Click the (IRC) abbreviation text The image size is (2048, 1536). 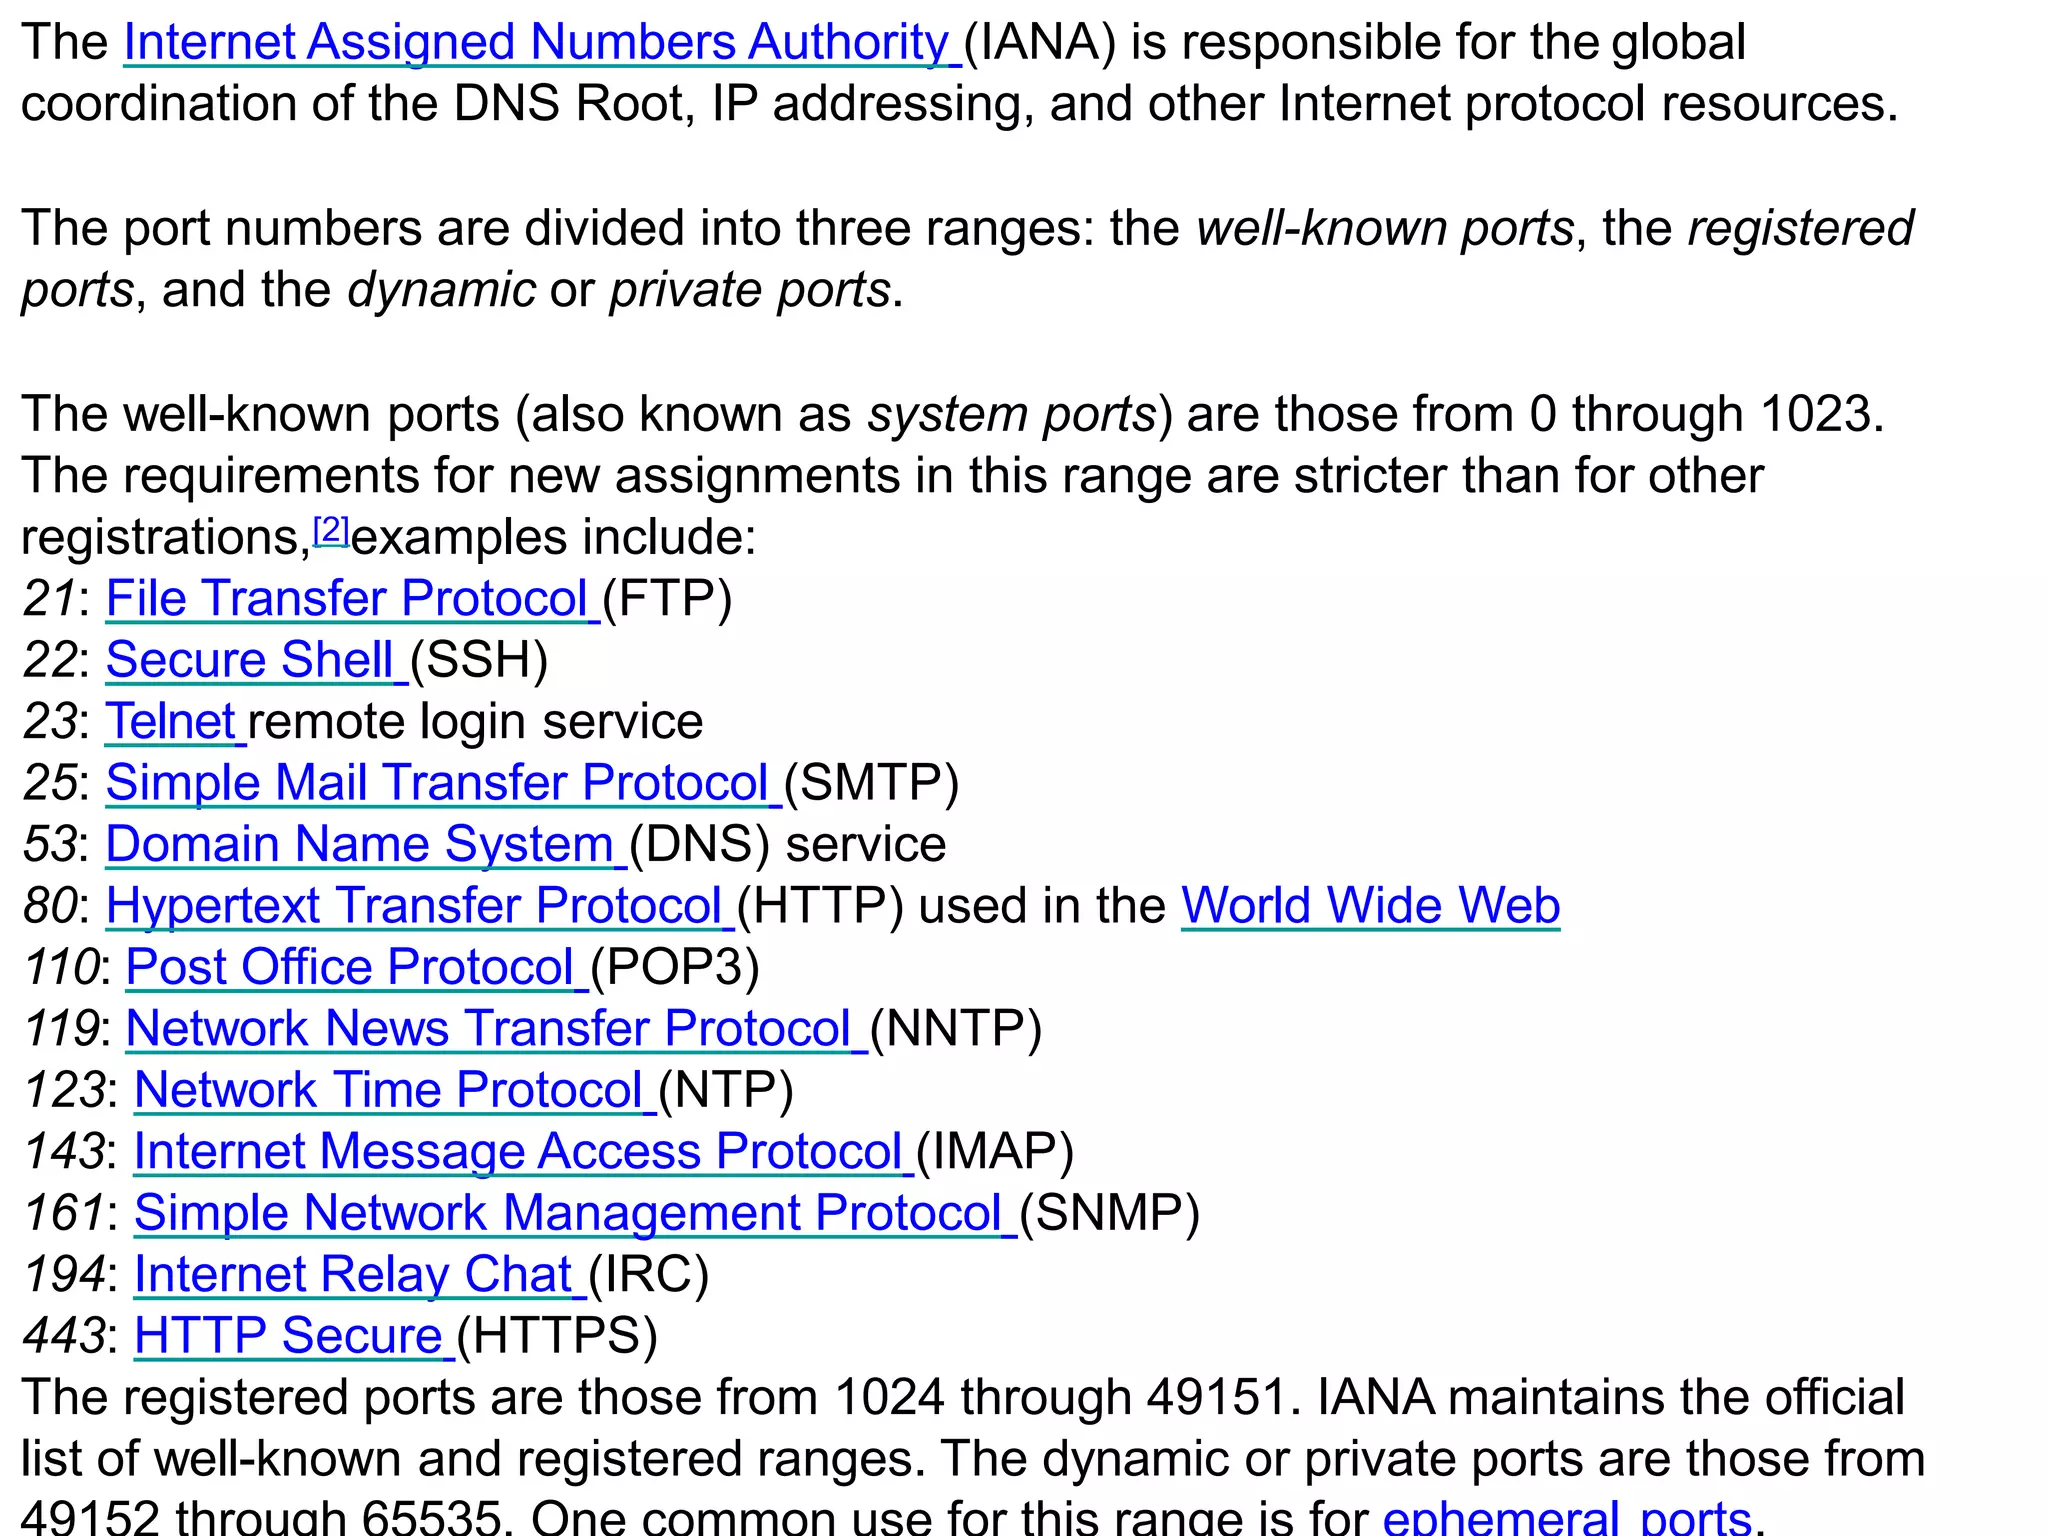[x=648, y=1275]
